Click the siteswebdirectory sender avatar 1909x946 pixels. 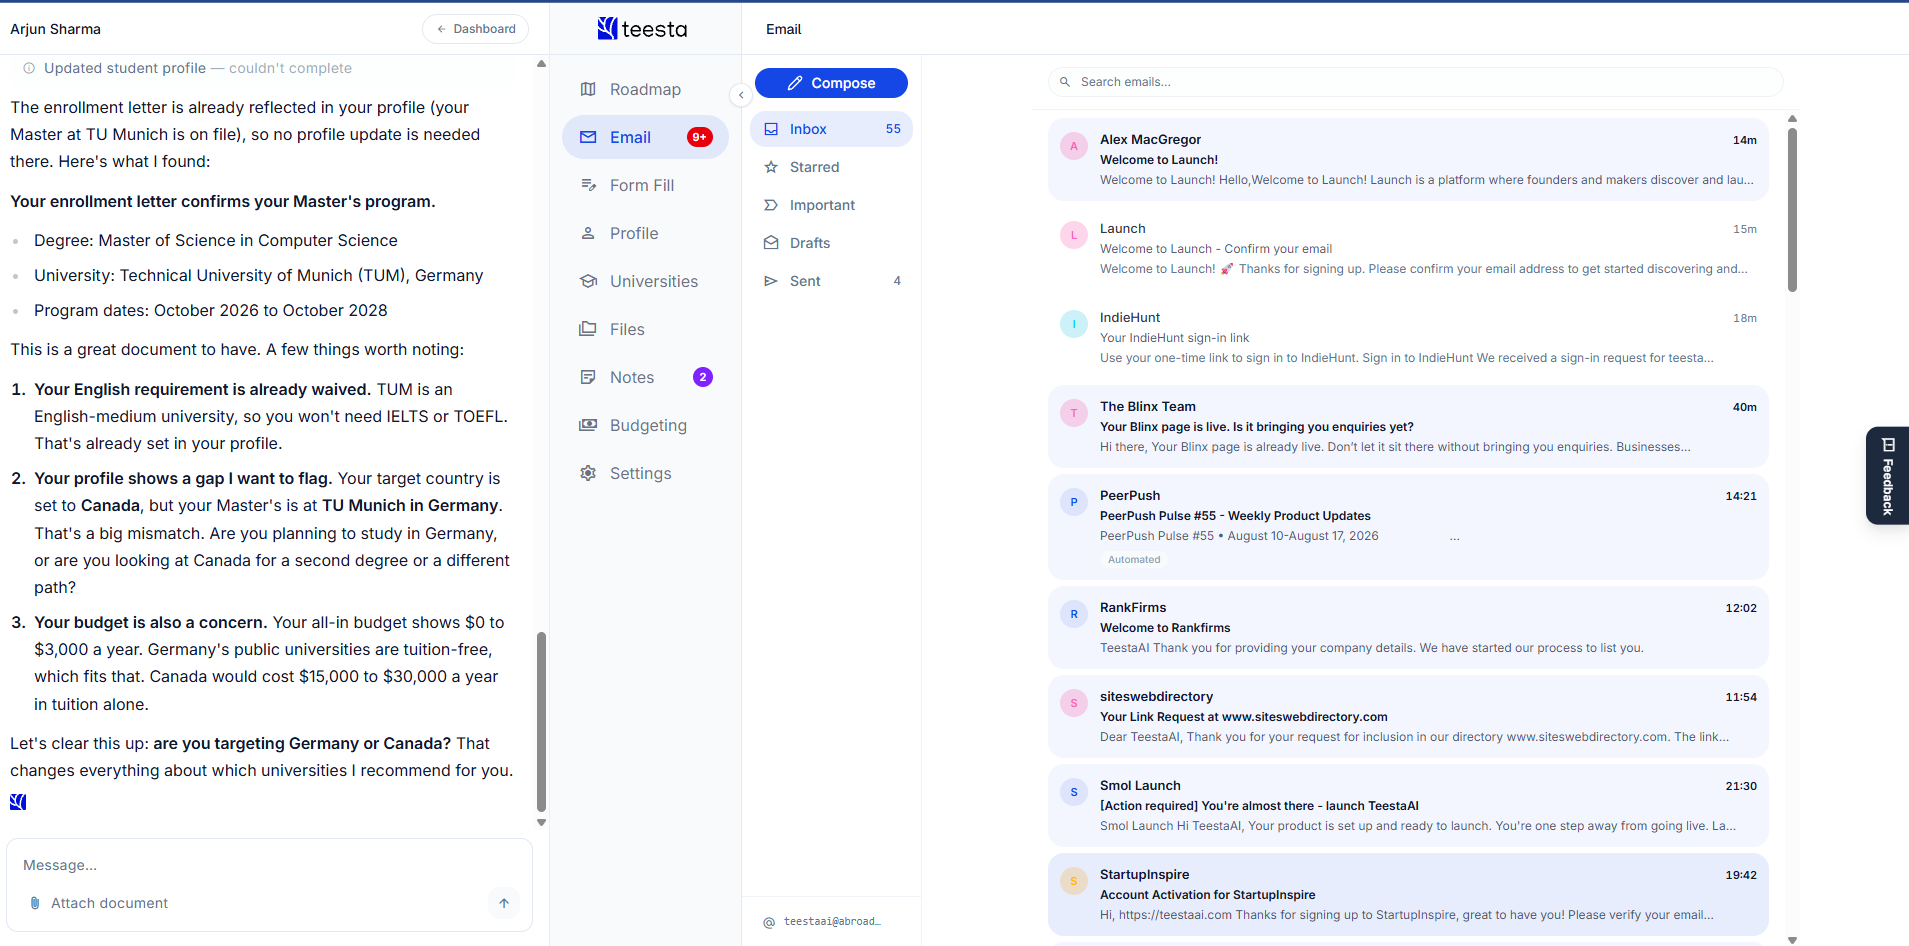(x=1074, y=703)
